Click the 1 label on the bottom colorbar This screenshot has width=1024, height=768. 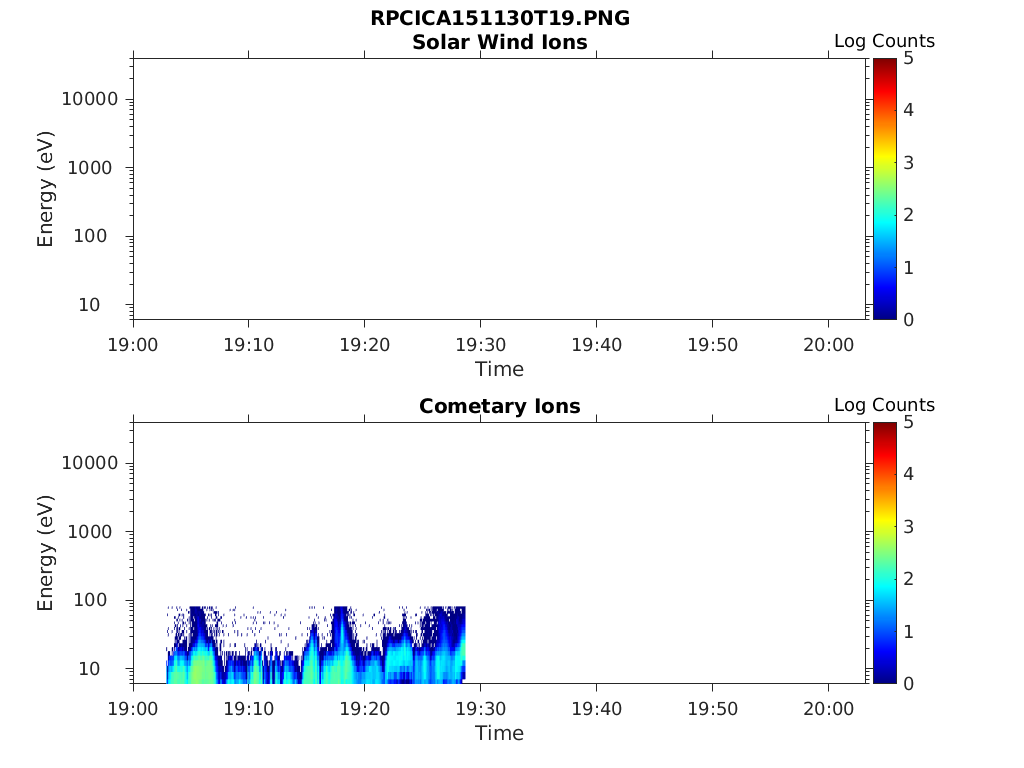pyautogui.click(x=908, y=632)
